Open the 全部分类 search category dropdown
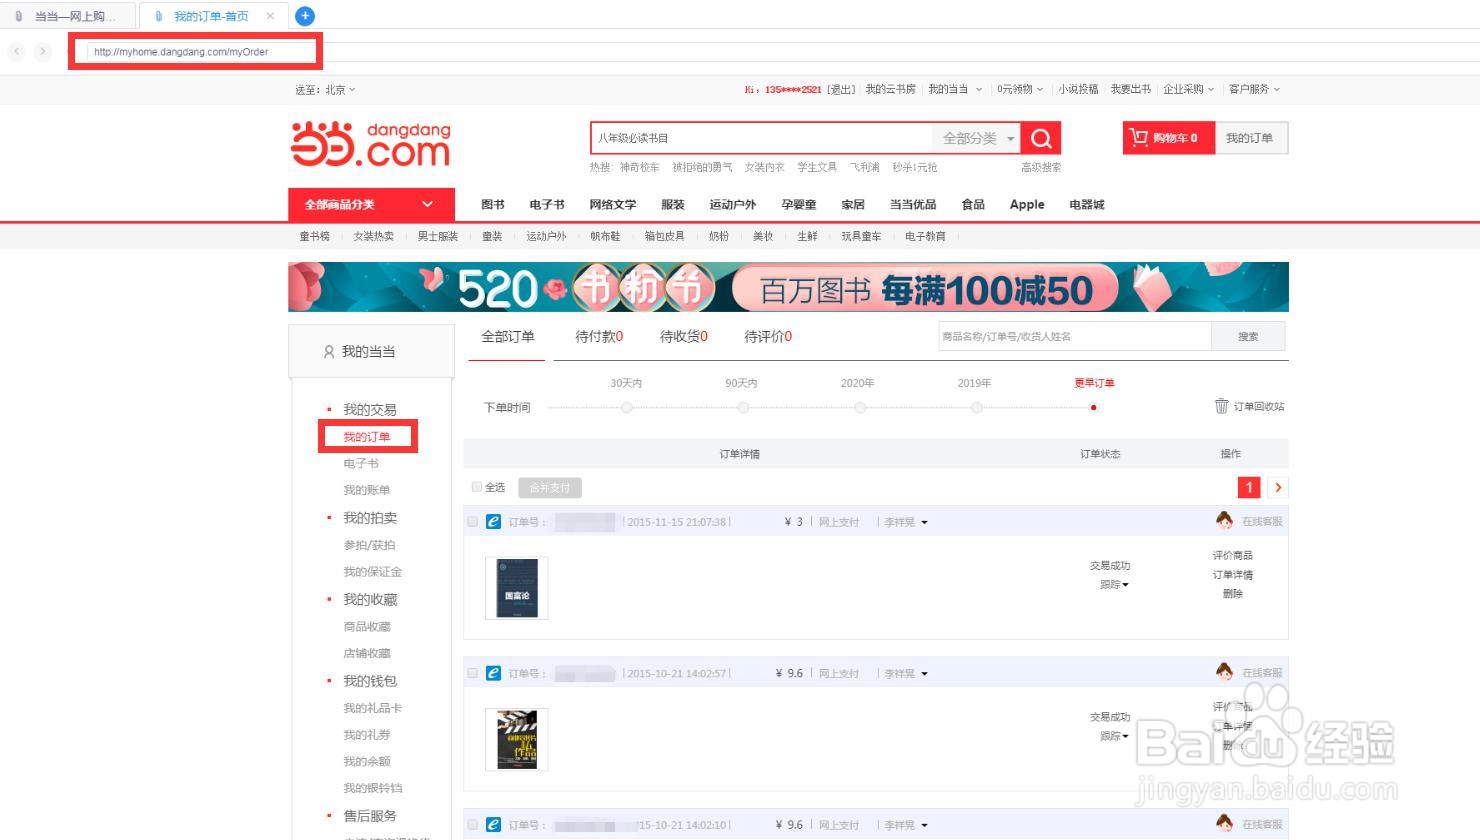This screenshot has height=840, width=1480. (977, 138)
